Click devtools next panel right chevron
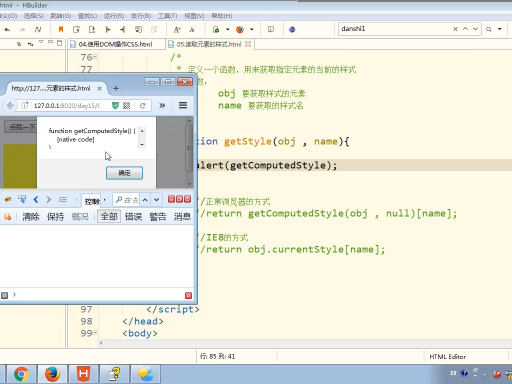Screen dimensions: 512x384 click(x=49, y=199)
